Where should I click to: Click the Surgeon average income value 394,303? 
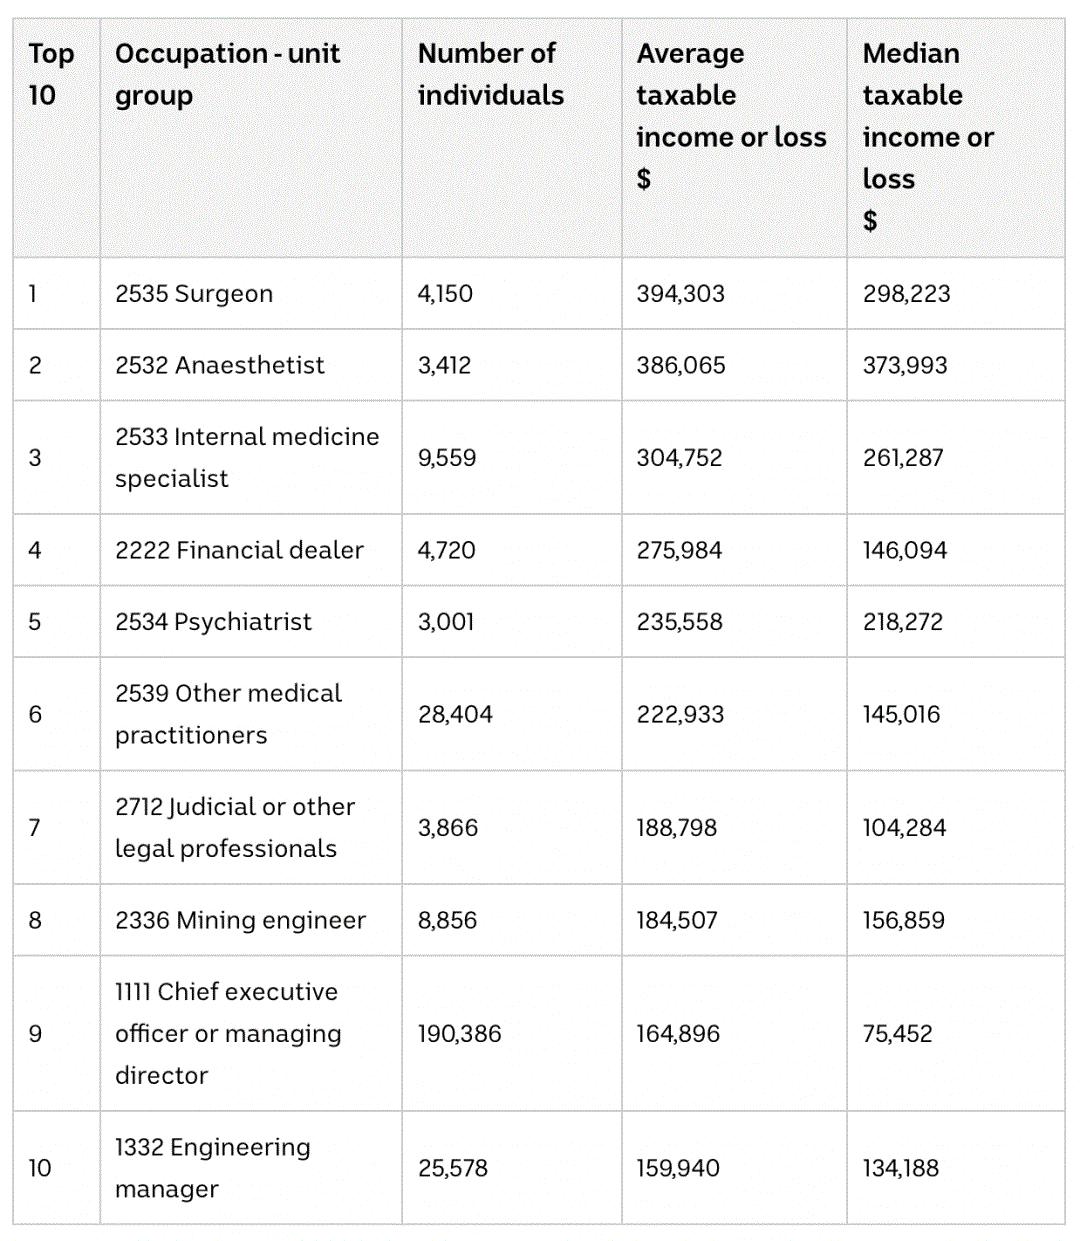coord(681,294)
